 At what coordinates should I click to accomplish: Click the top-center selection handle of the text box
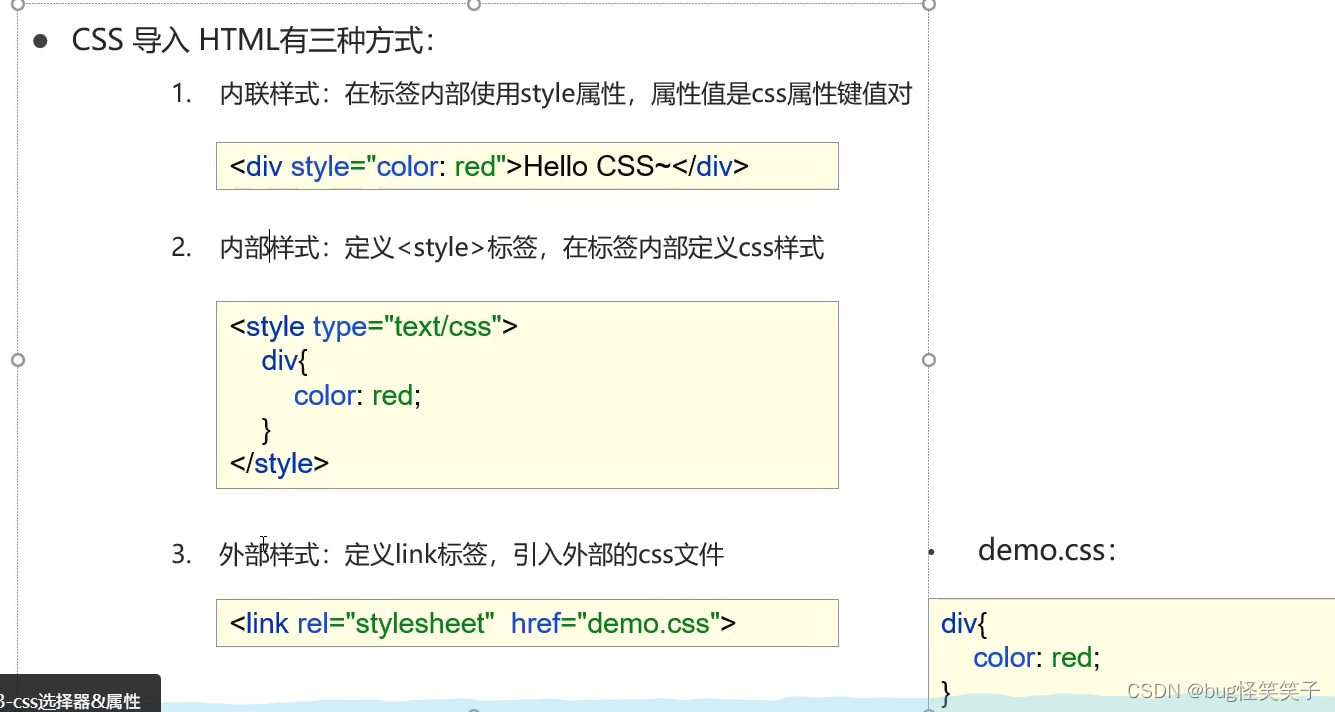pos(474,4)
